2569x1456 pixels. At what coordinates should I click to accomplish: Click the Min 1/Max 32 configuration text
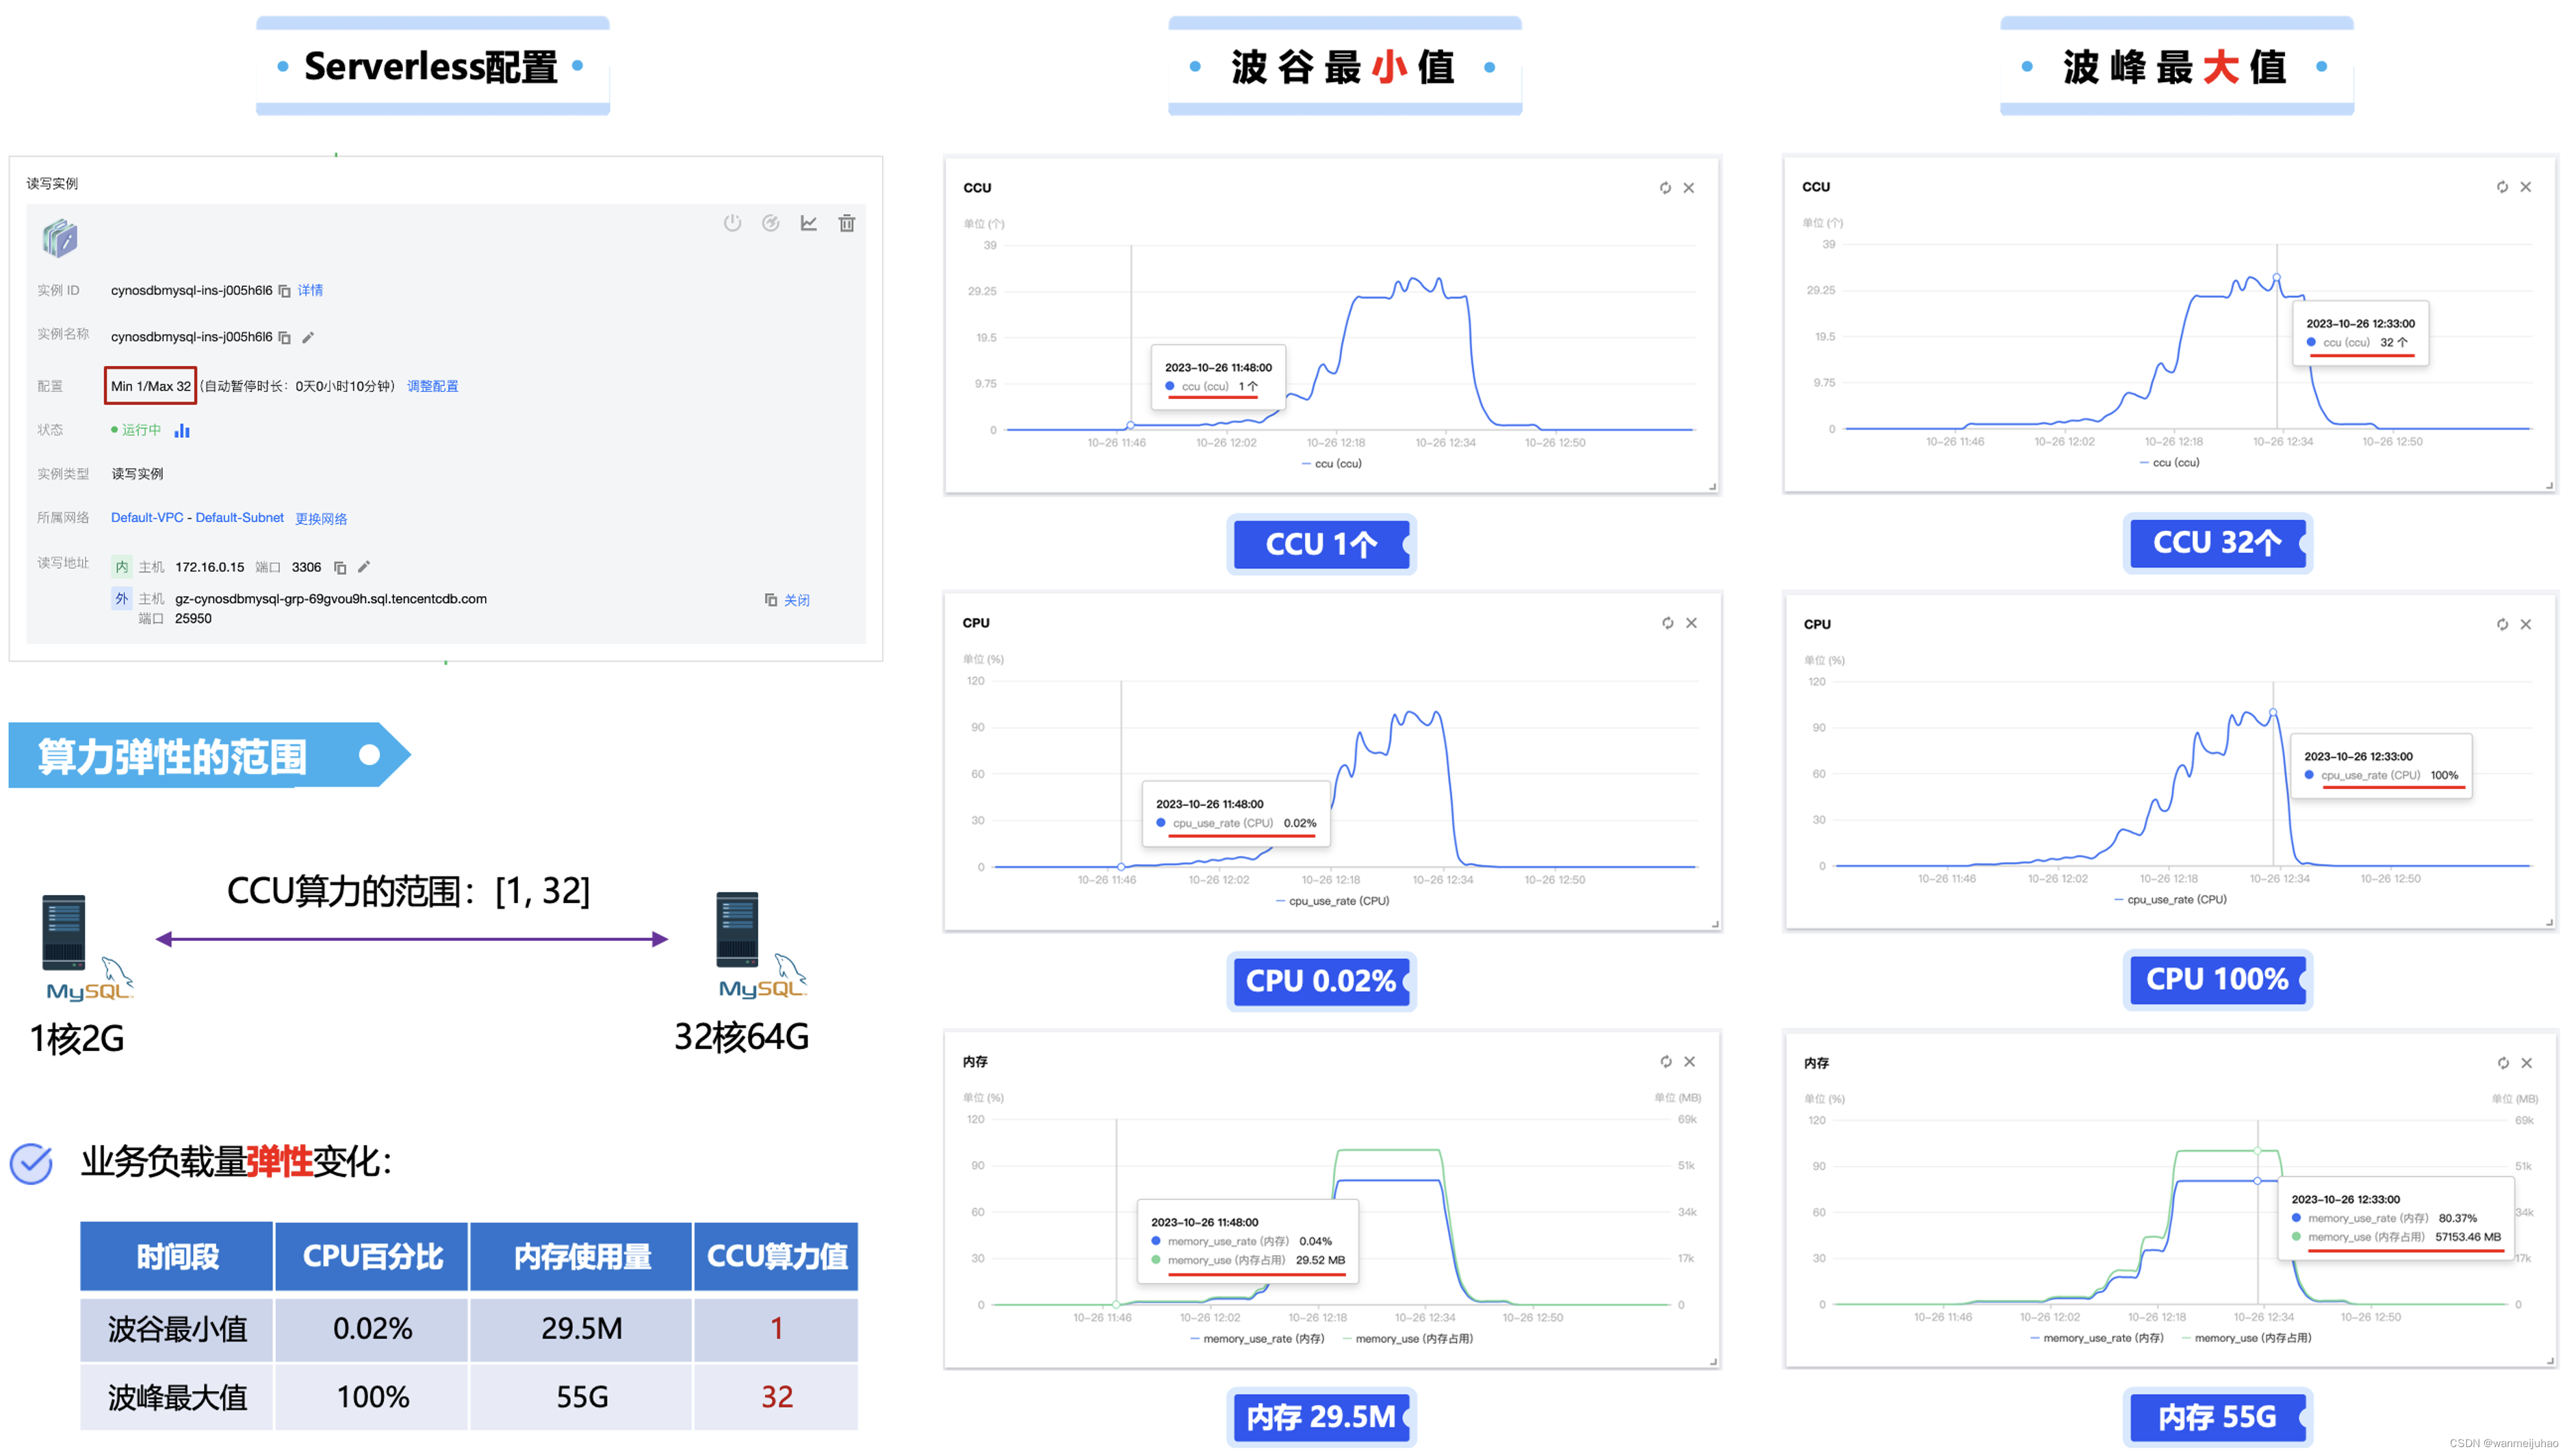point(150,386)
